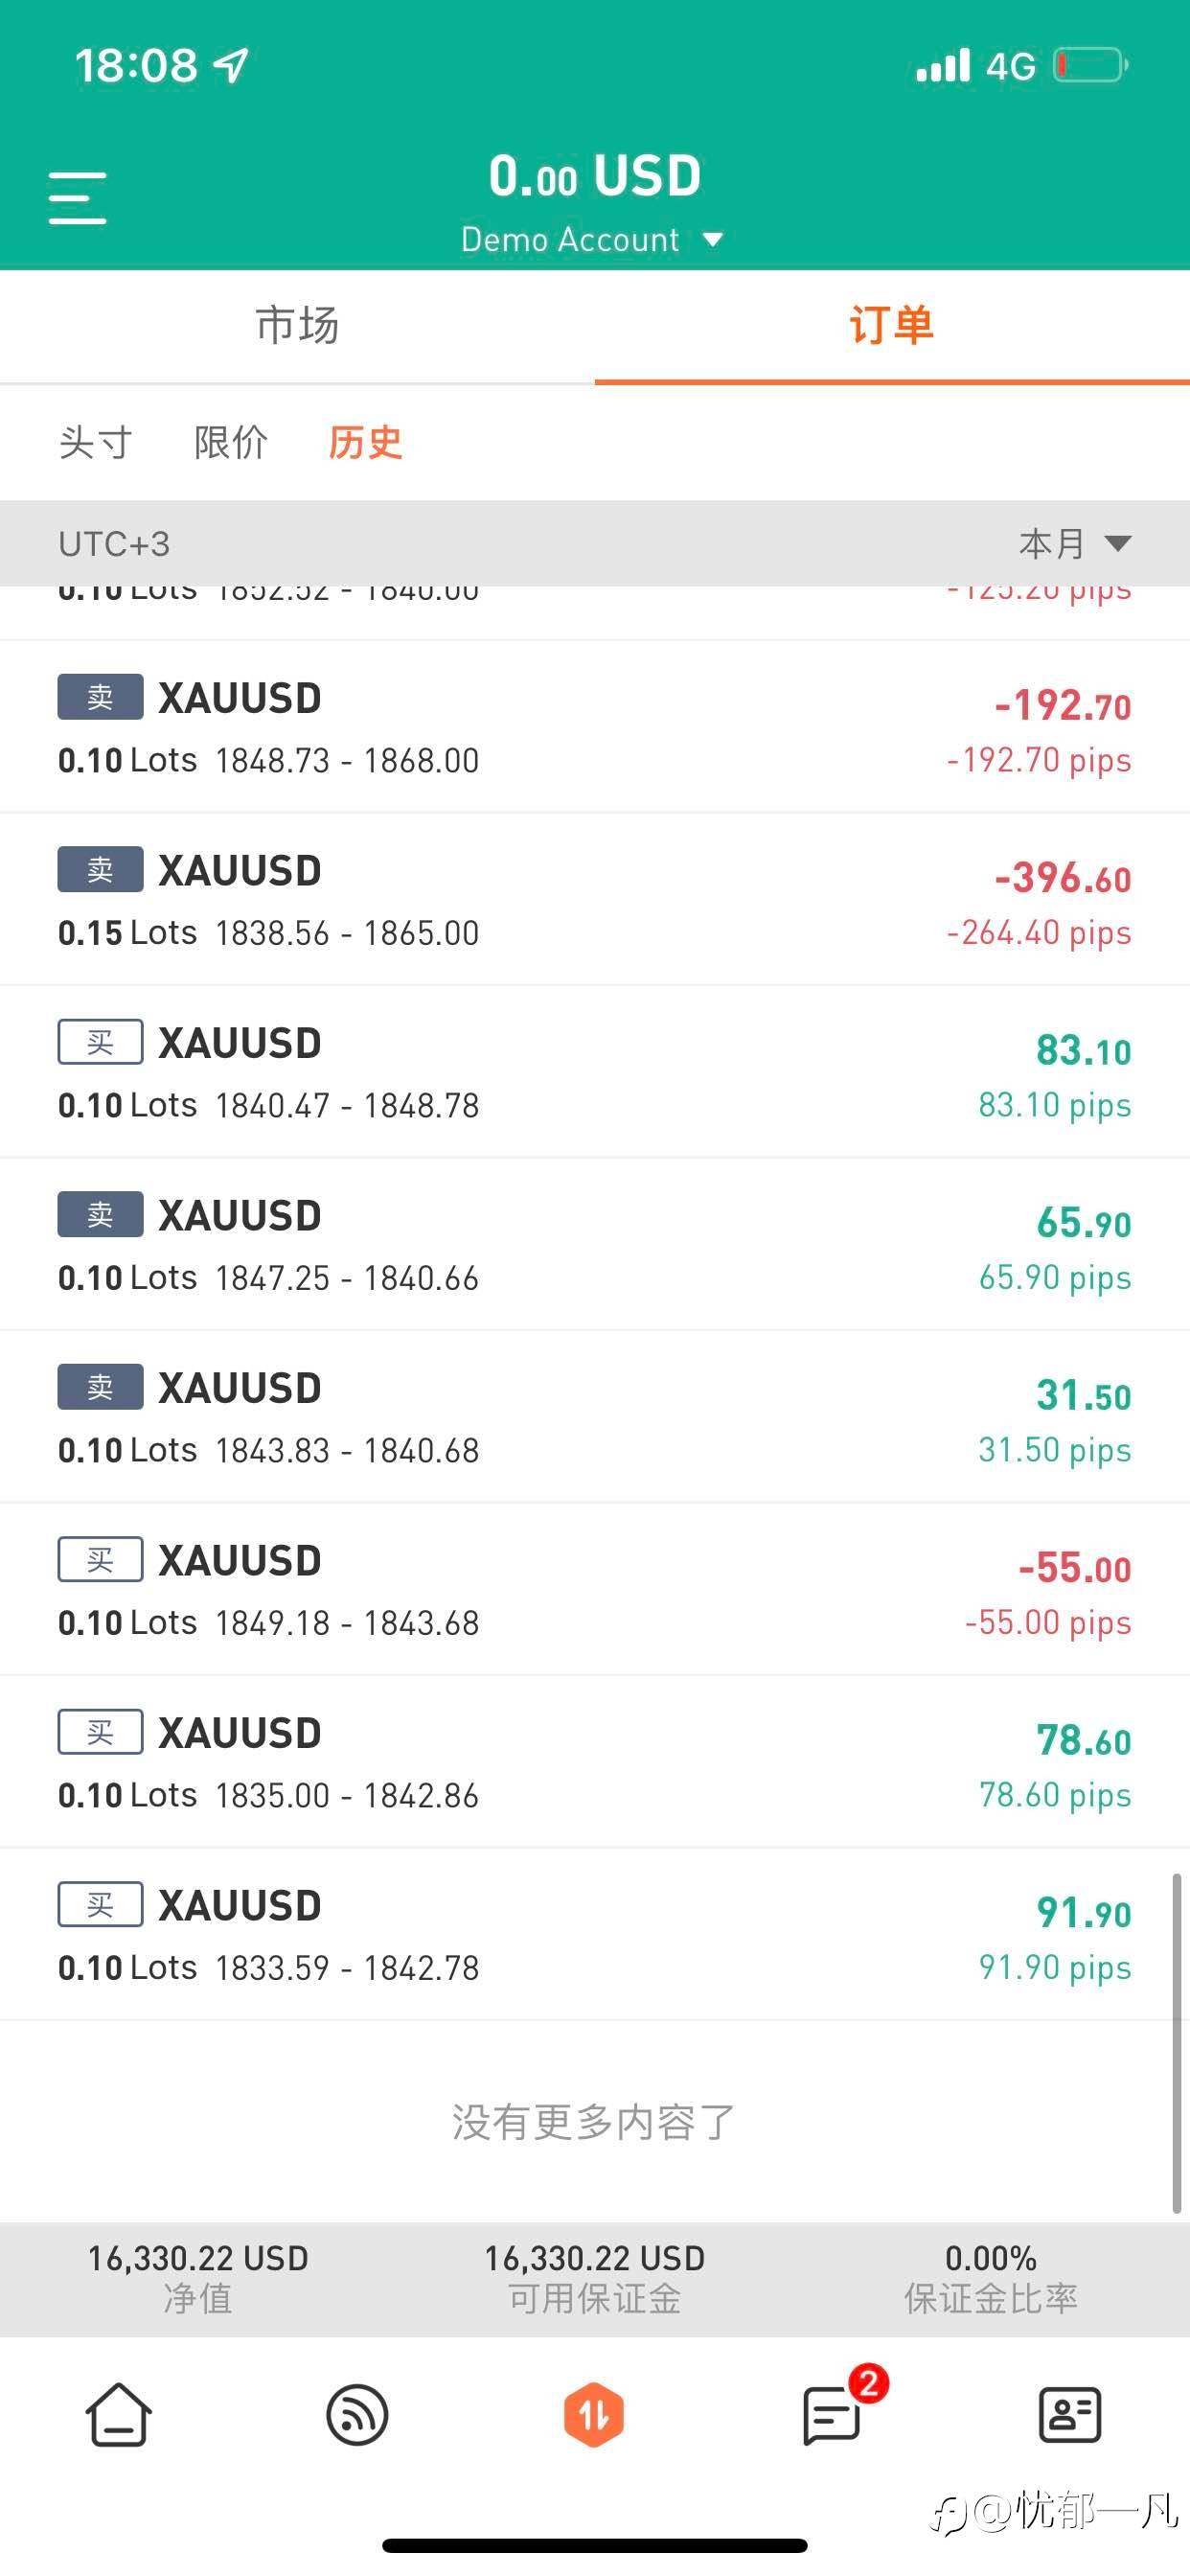Viewport: 1190px width, 2576px height.
Task: Click the order list scrollbar
Action: (1177, 2043)
